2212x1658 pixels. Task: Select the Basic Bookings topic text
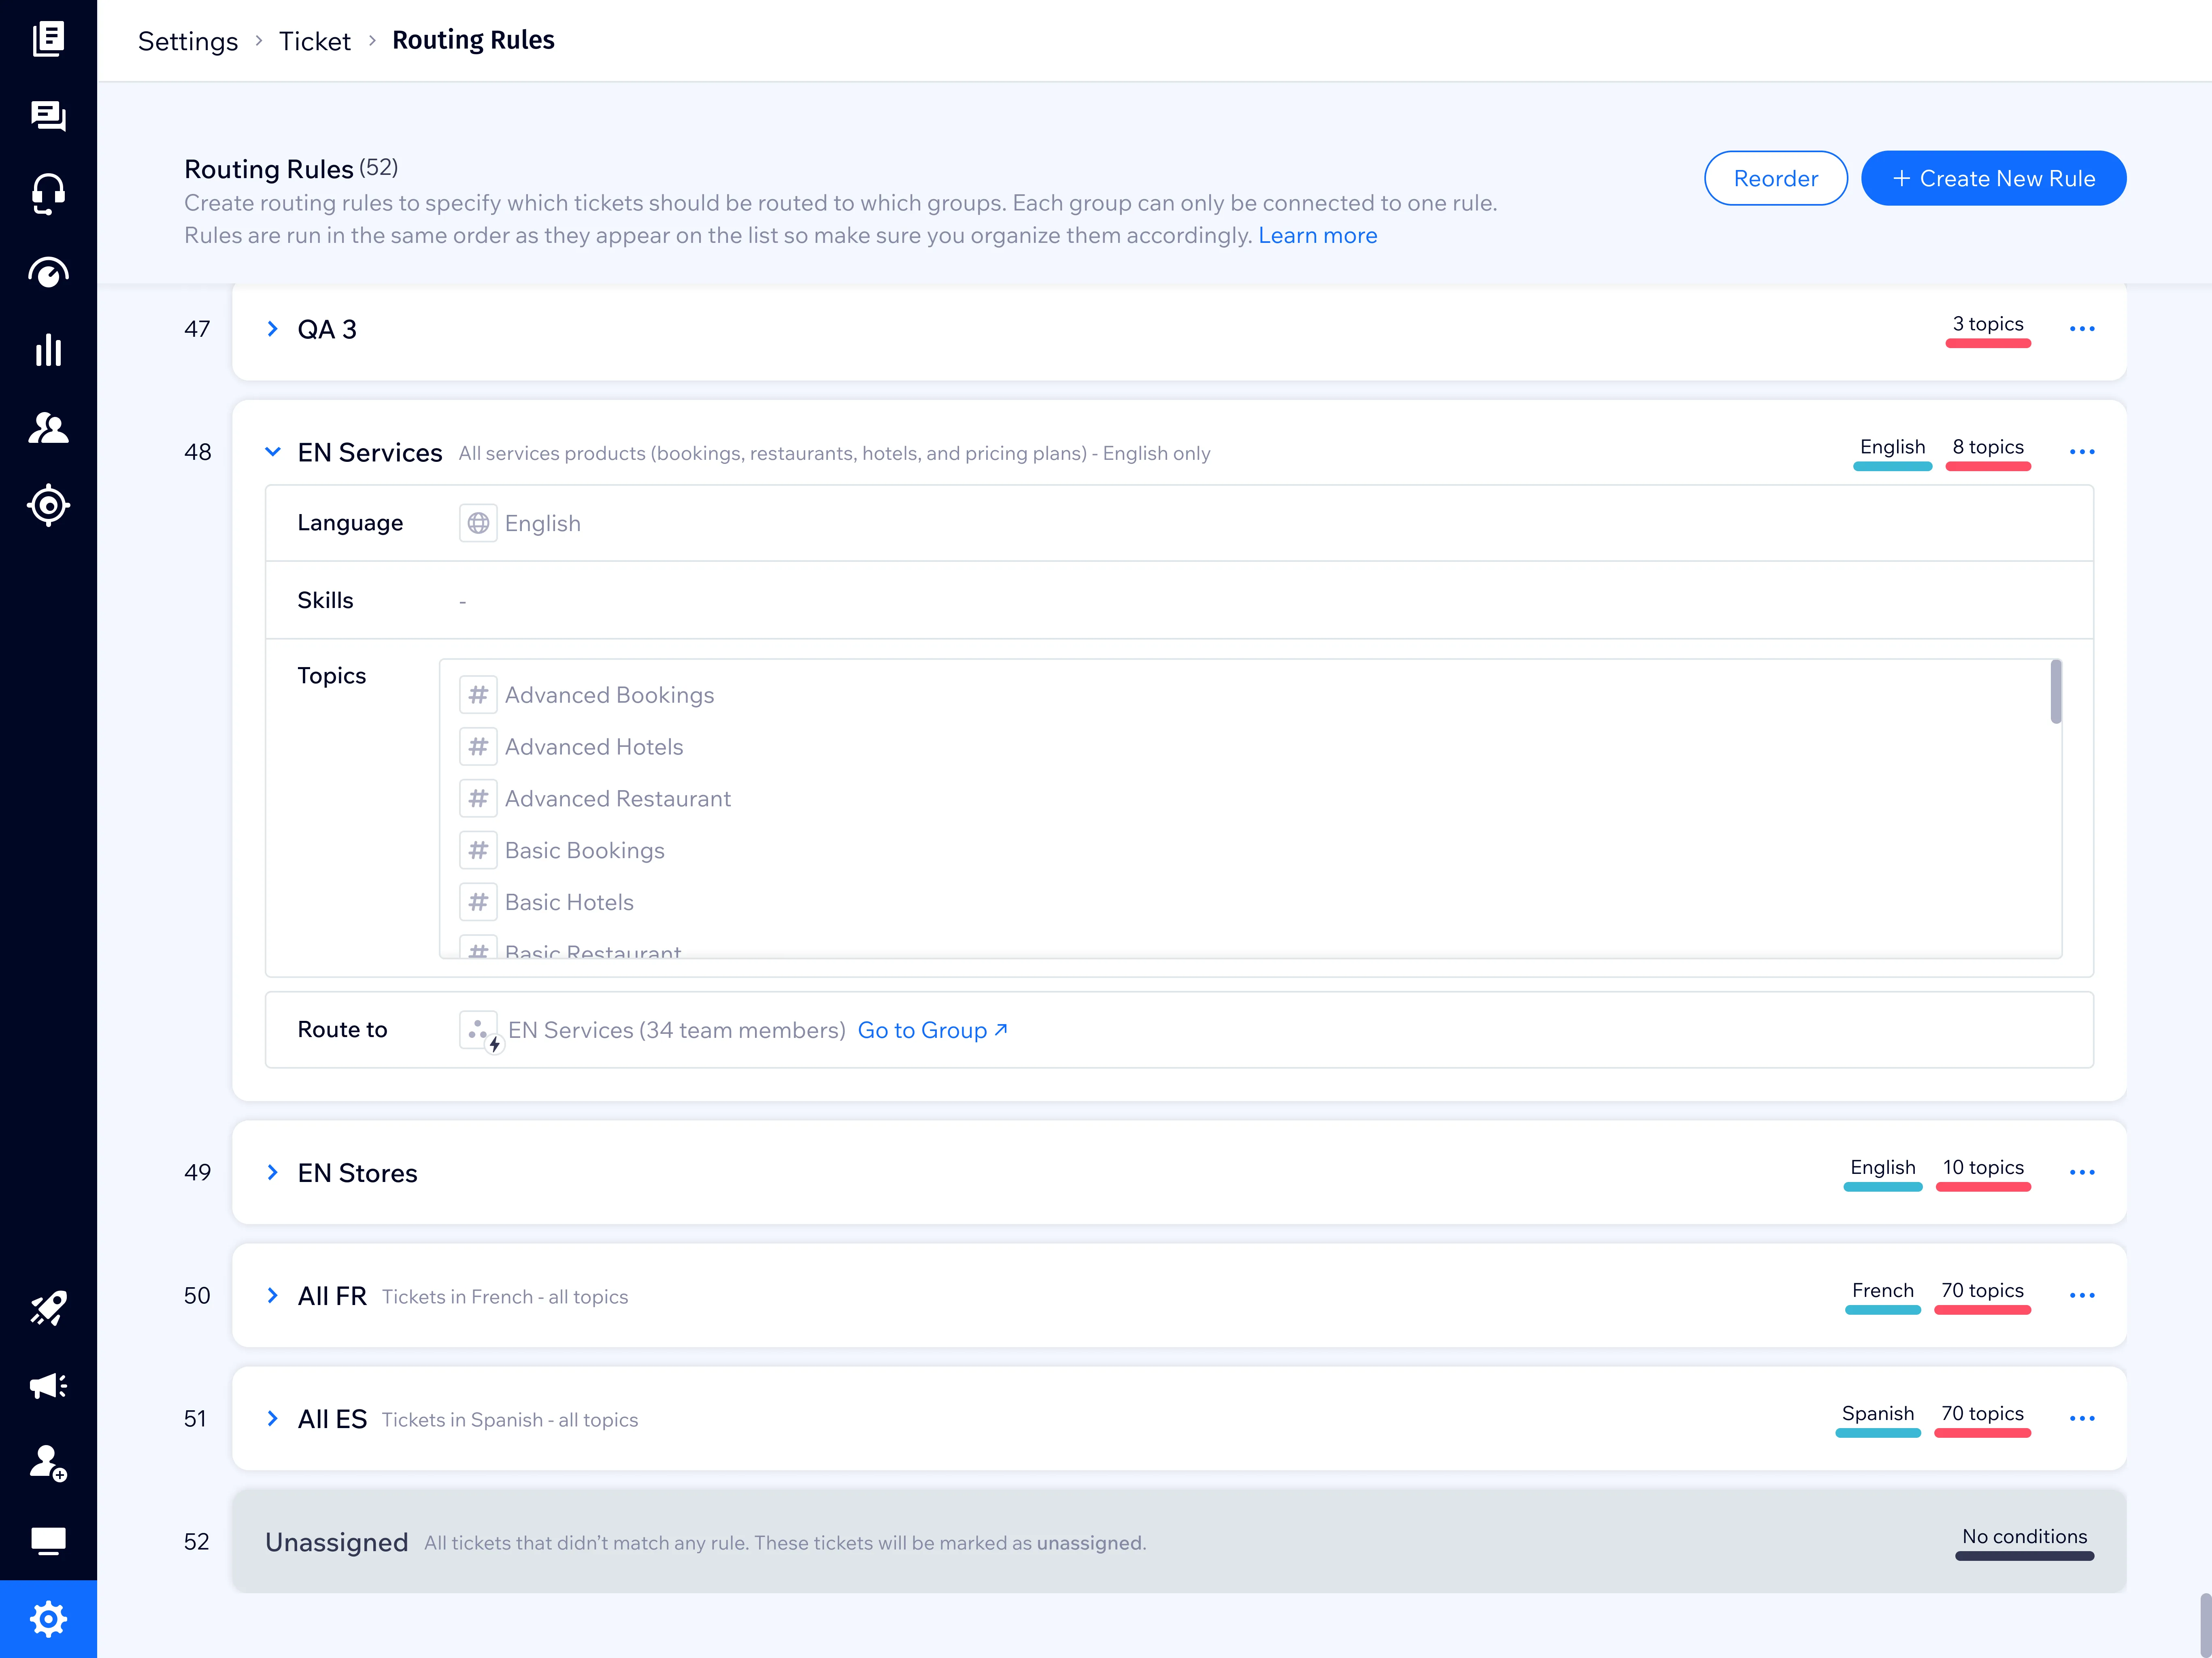pos(584,851)
